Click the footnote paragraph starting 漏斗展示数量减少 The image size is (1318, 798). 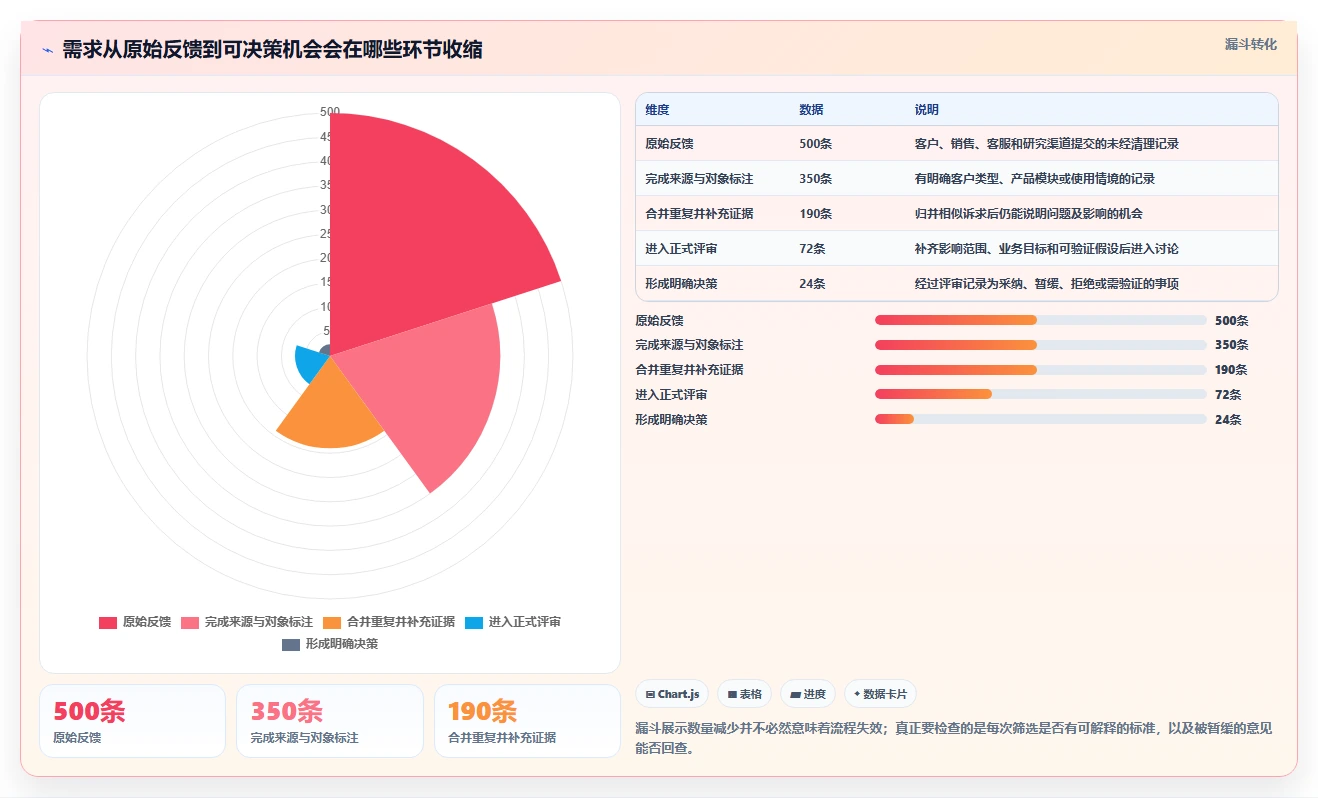954,738
